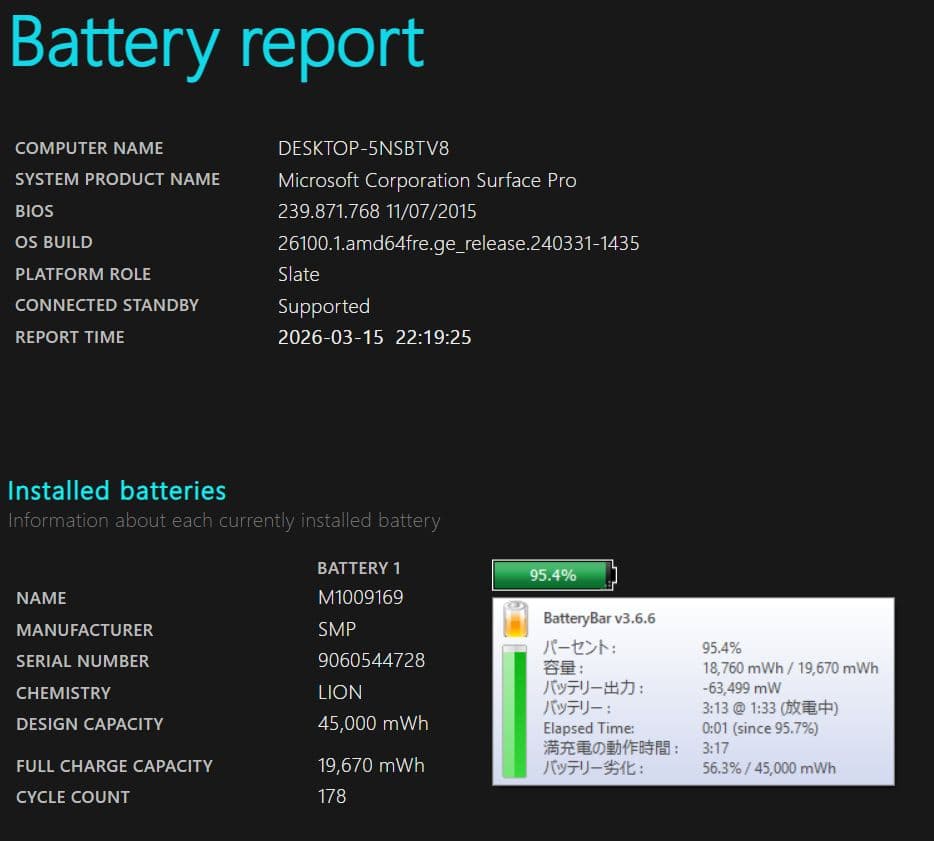This screenshot has width=934, height=841.
Task: Click the 'FULL CHARGE CAPACITY' row label
Action: (x=114, y=766)
